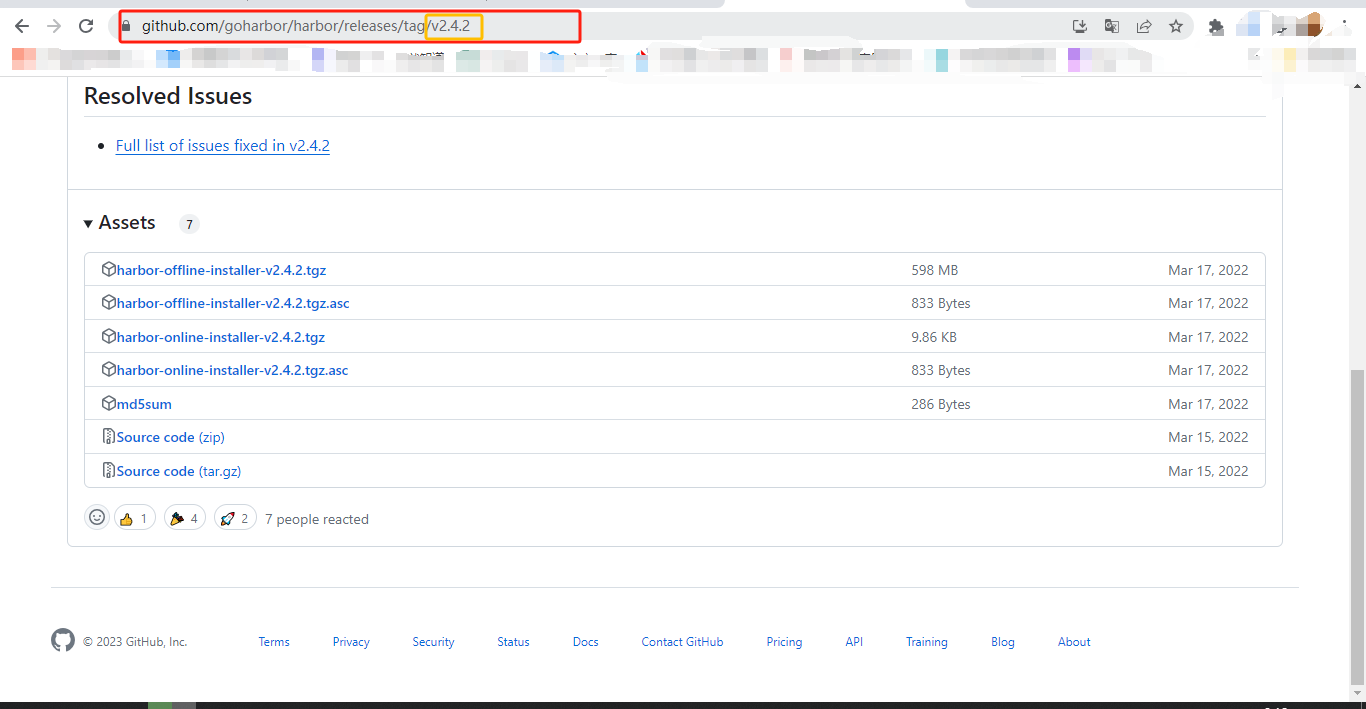Click Mar 17, 2022 date in md5sum row

(x=1208, y=404)
